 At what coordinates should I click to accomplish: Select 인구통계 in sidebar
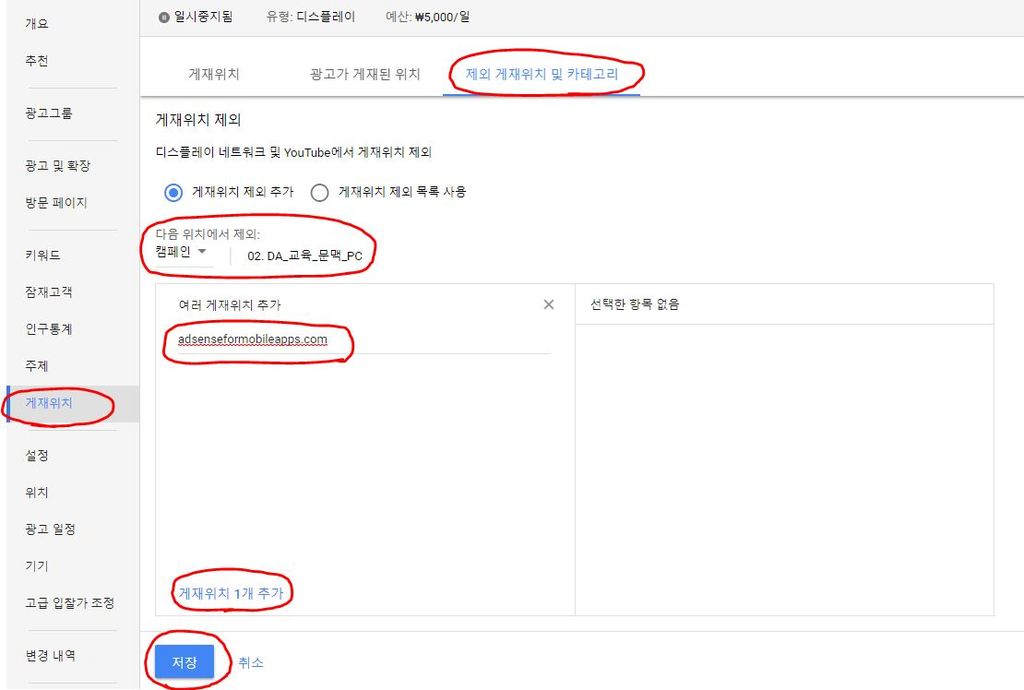[x=49, y=329]
